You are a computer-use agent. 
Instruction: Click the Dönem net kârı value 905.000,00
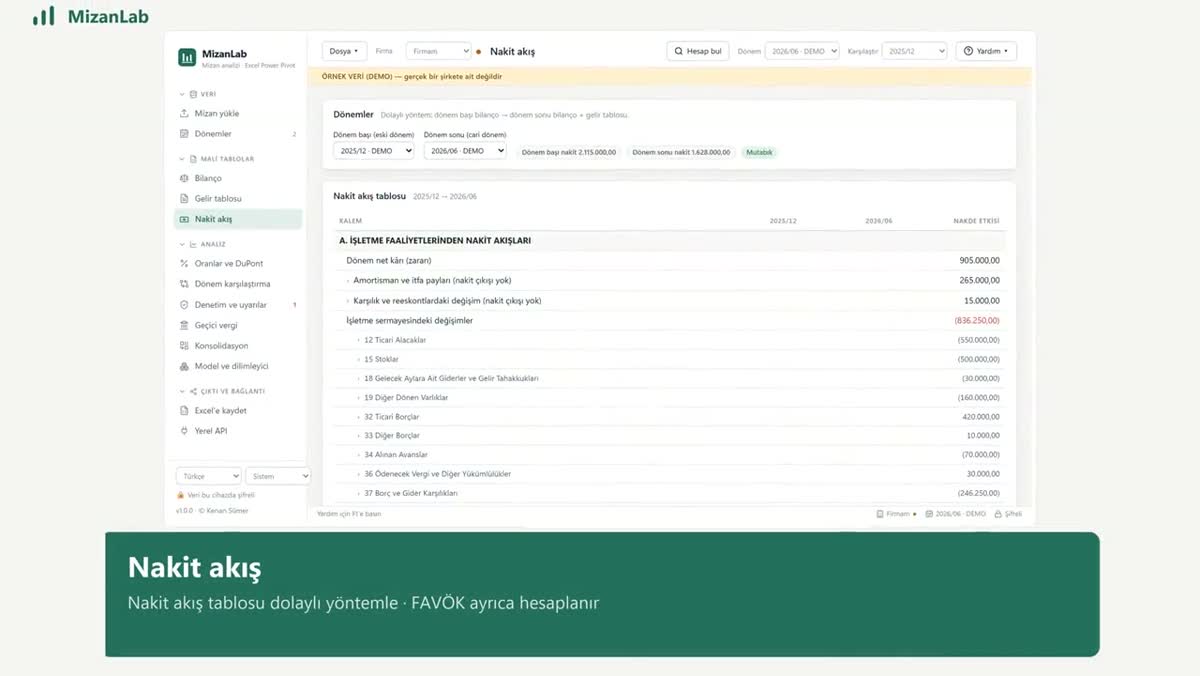click(x=979, y=261)
